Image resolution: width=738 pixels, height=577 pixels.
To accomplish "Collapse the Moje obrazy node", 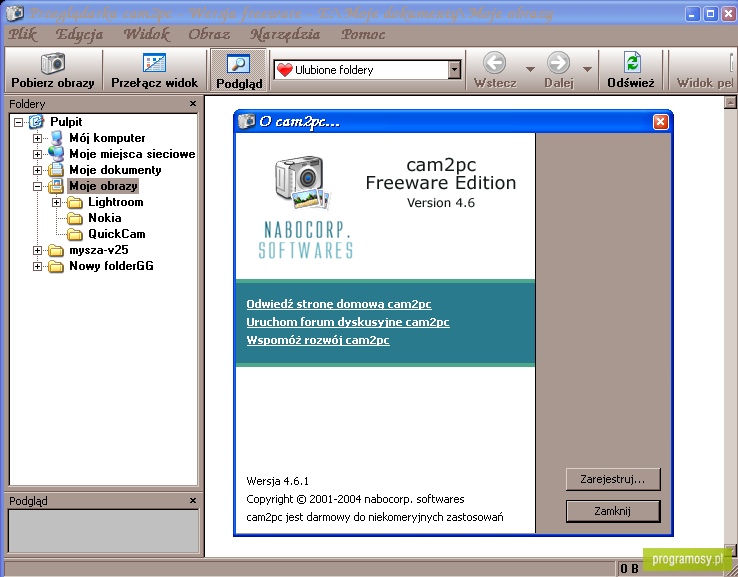I will coord(37,186).
